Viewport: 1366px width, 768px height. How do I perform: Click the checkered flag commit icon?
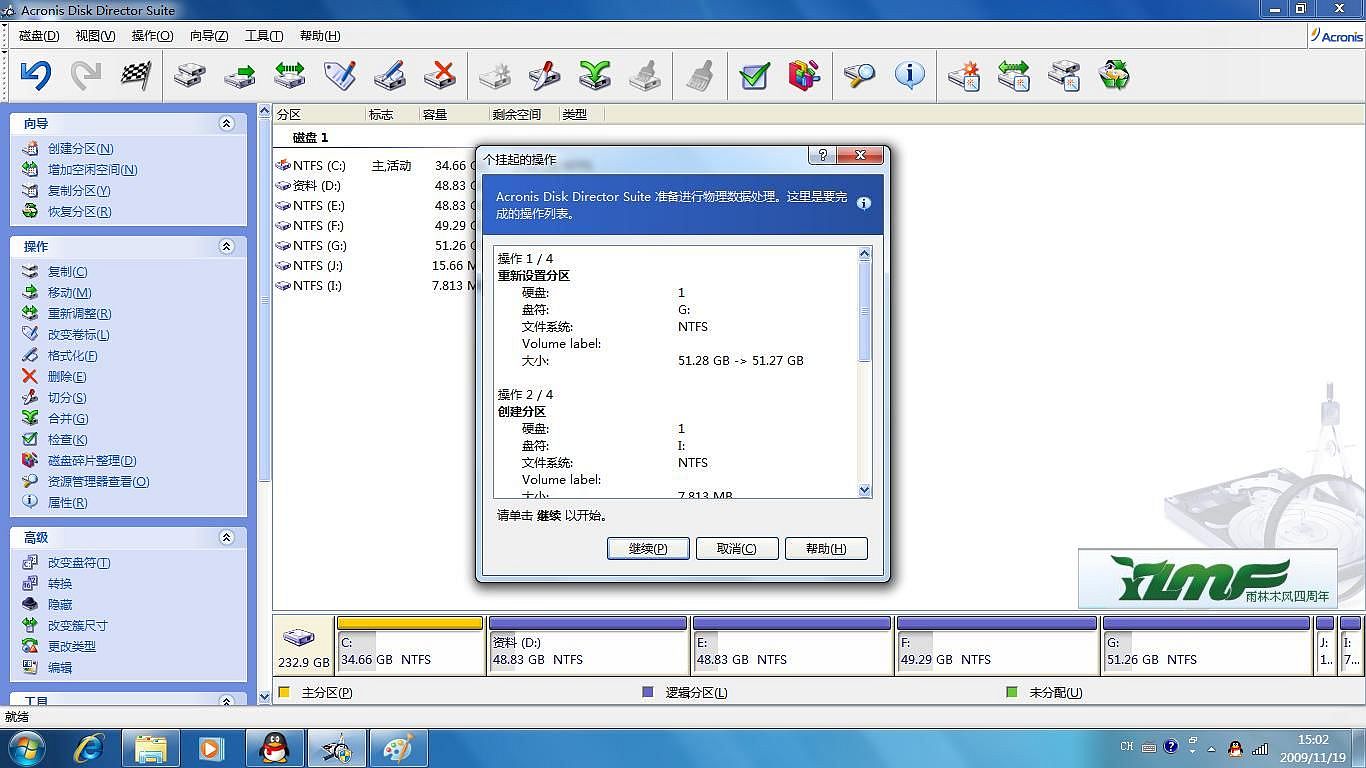pyautogui.click(x=137, y=75)
